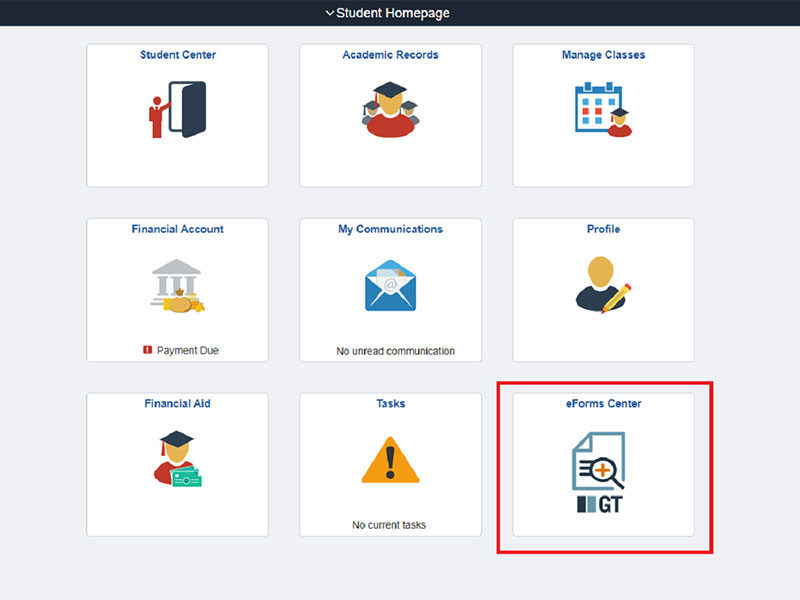Click the Financial Aid tile title
Screen dimensions: 800x600
coord(177,403)
